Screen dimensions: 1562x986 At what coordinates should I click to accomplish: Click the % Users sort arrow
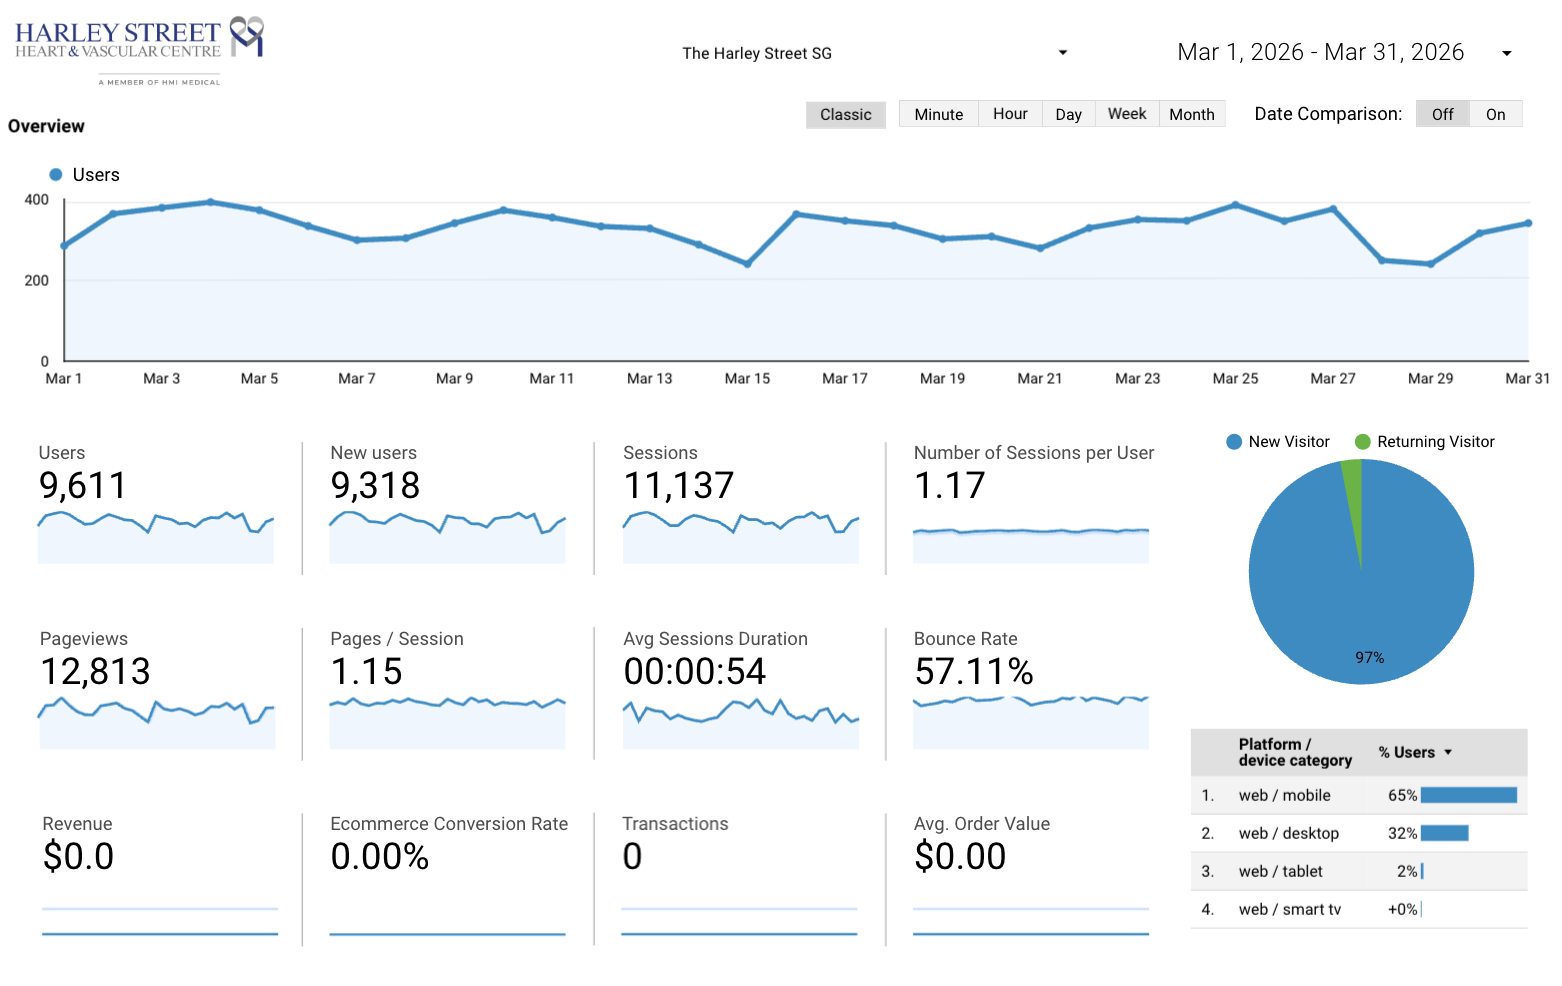[x=1448, y=752]
